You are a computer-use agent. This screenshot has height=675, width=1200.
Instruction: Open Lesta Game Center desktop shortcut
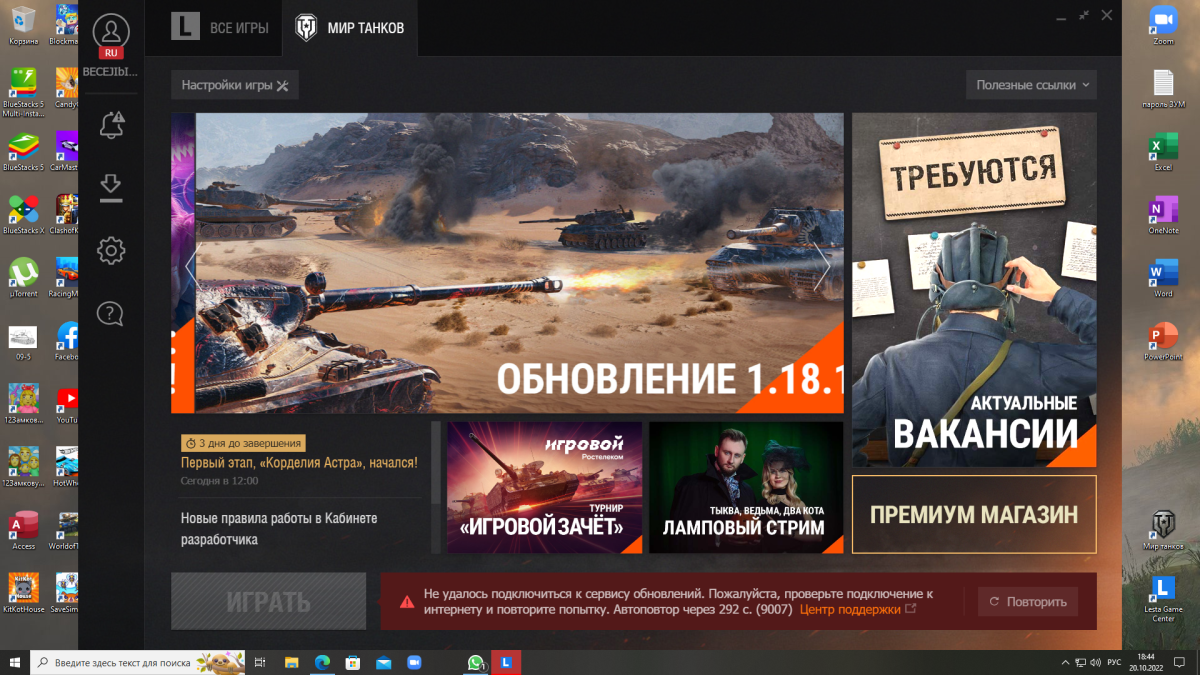pos(1163,597)
